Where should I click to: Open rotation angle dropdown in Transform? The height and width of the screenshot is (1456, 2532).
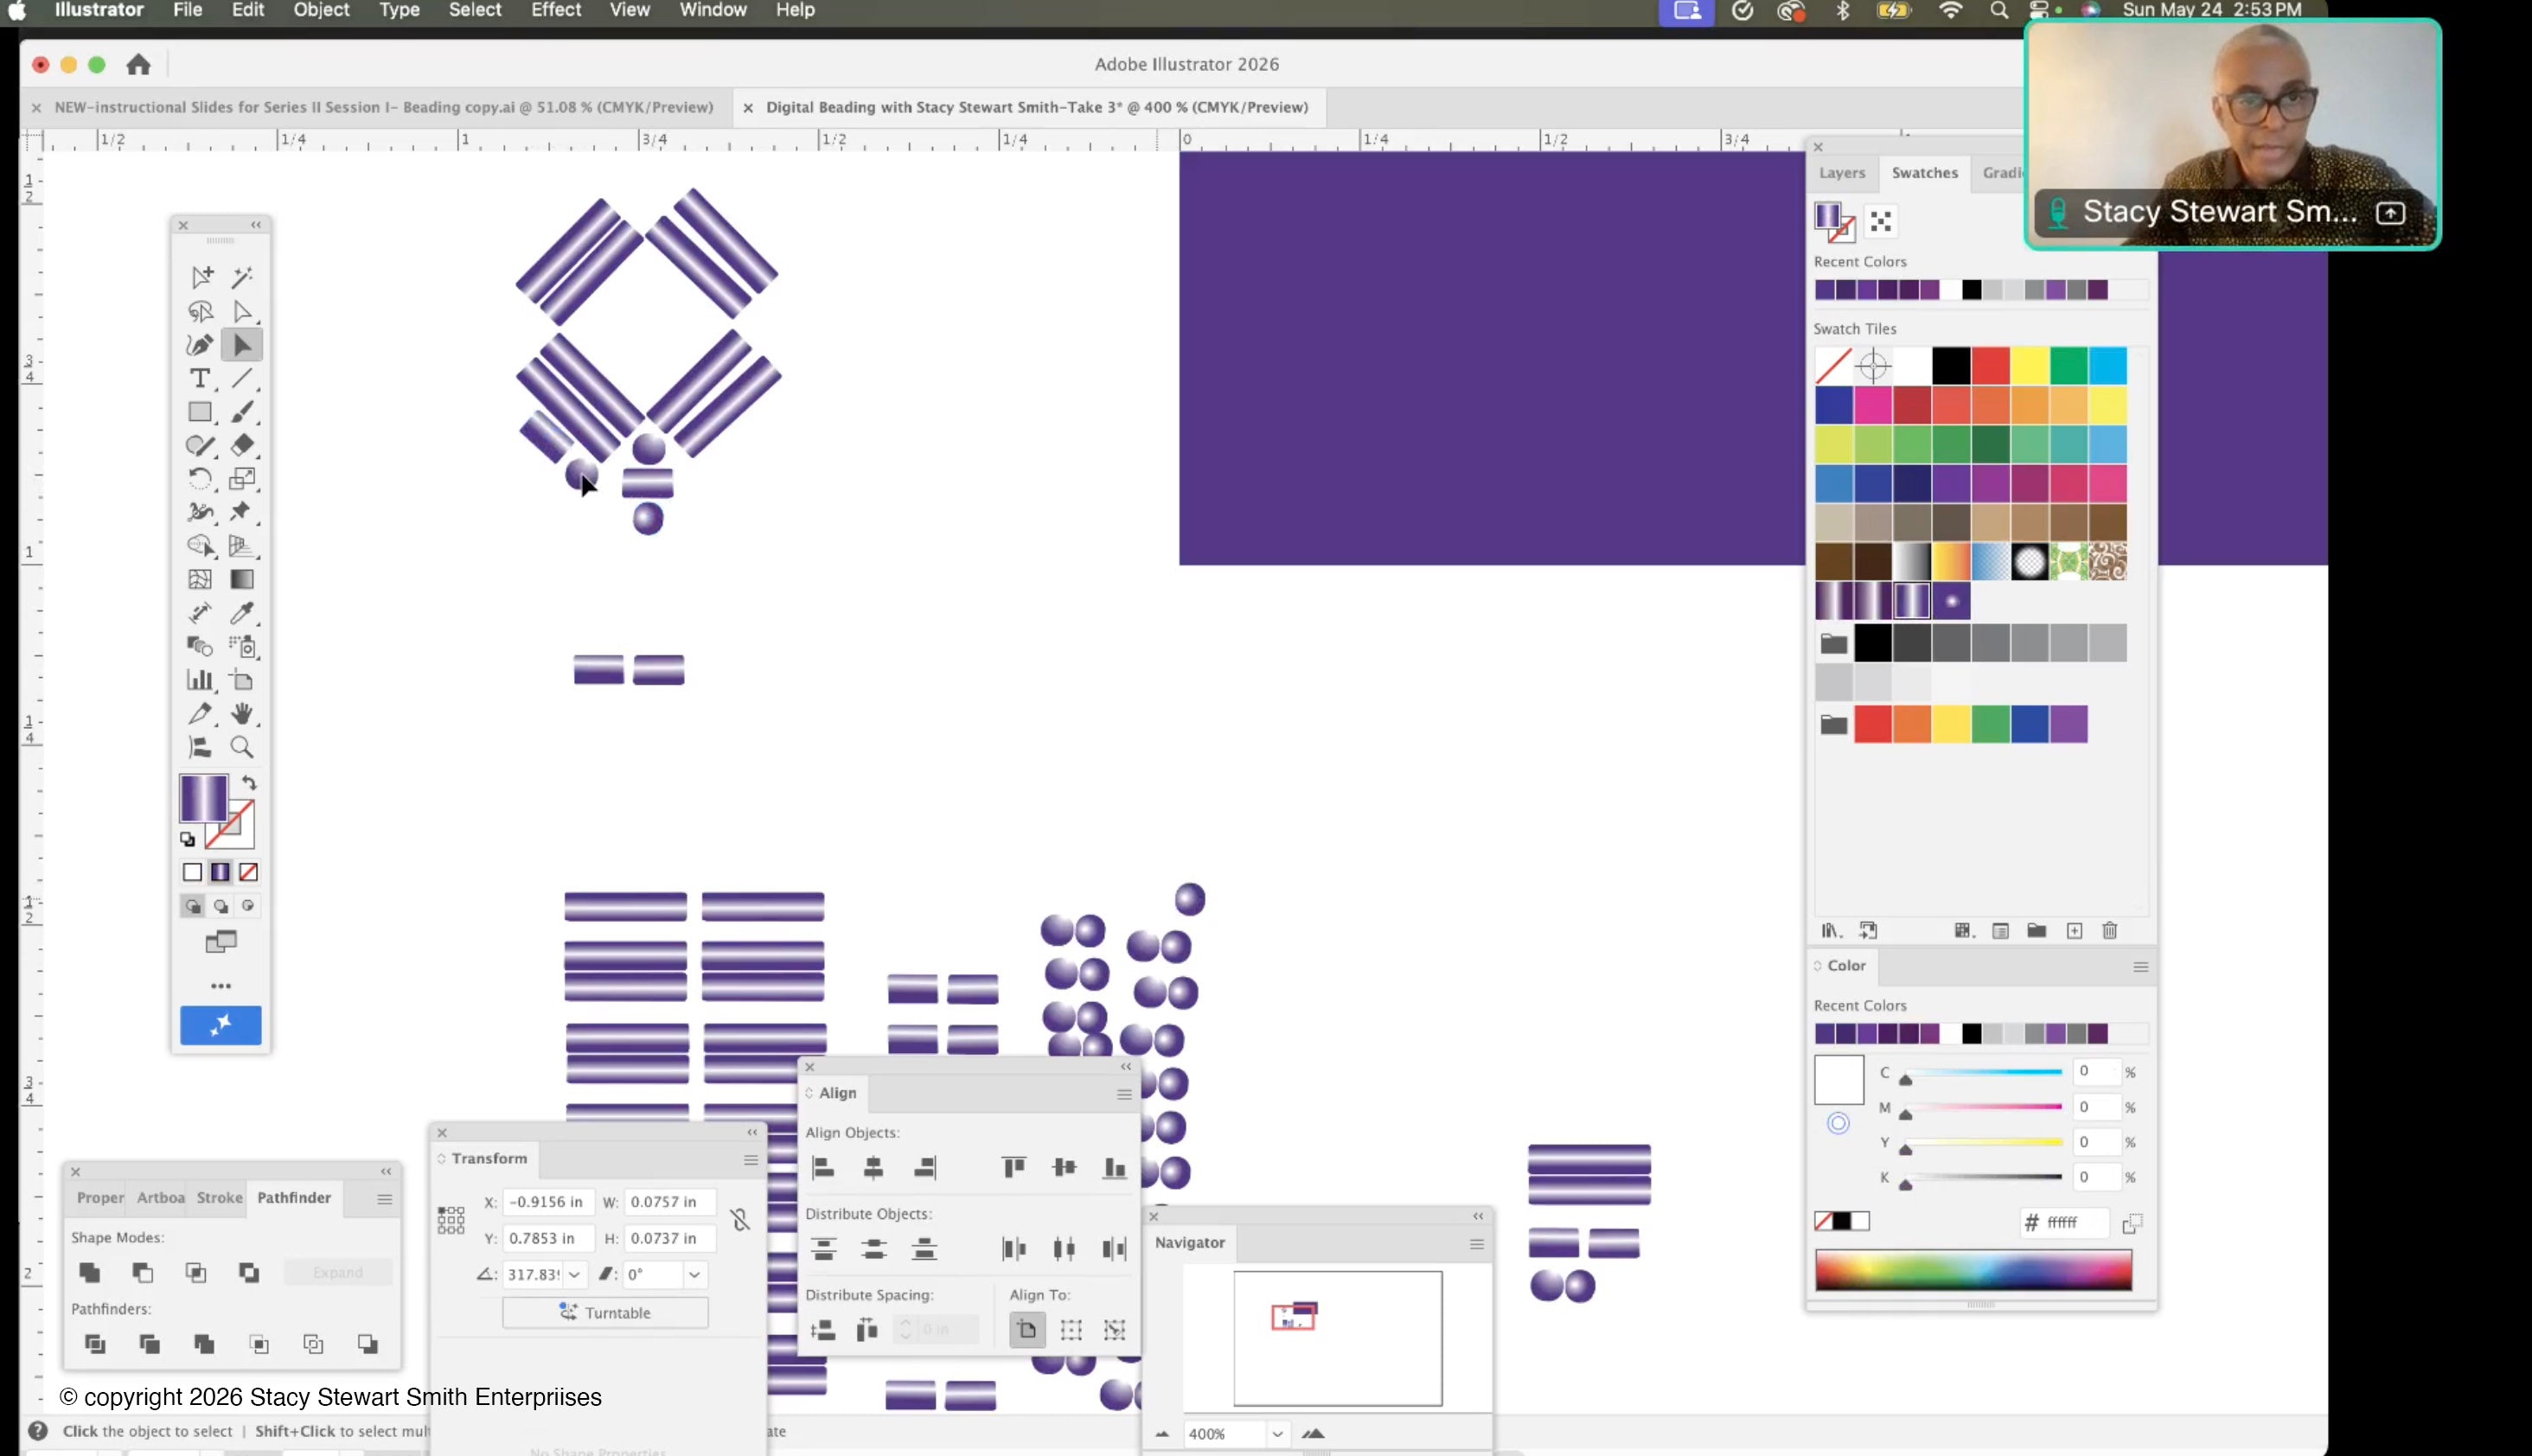point(574,1274)
